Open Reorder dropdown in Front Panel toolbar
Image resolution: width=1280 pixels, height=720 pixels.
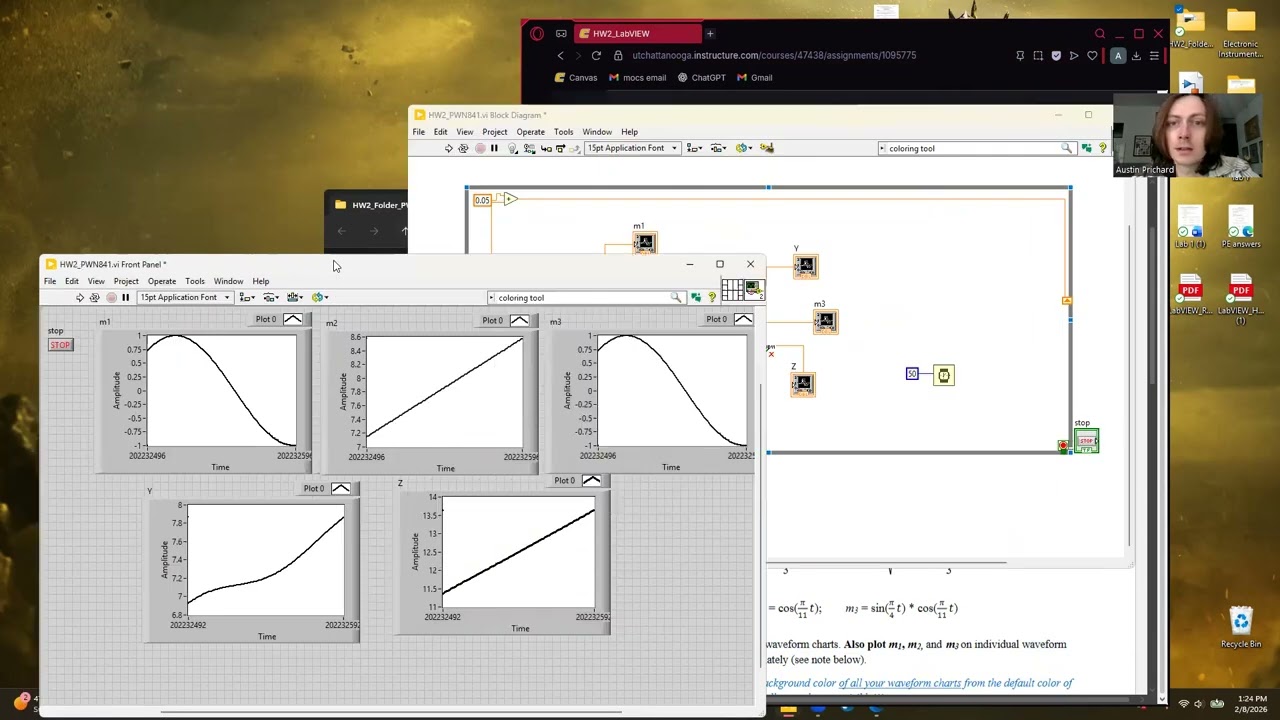tap(320, 297)
